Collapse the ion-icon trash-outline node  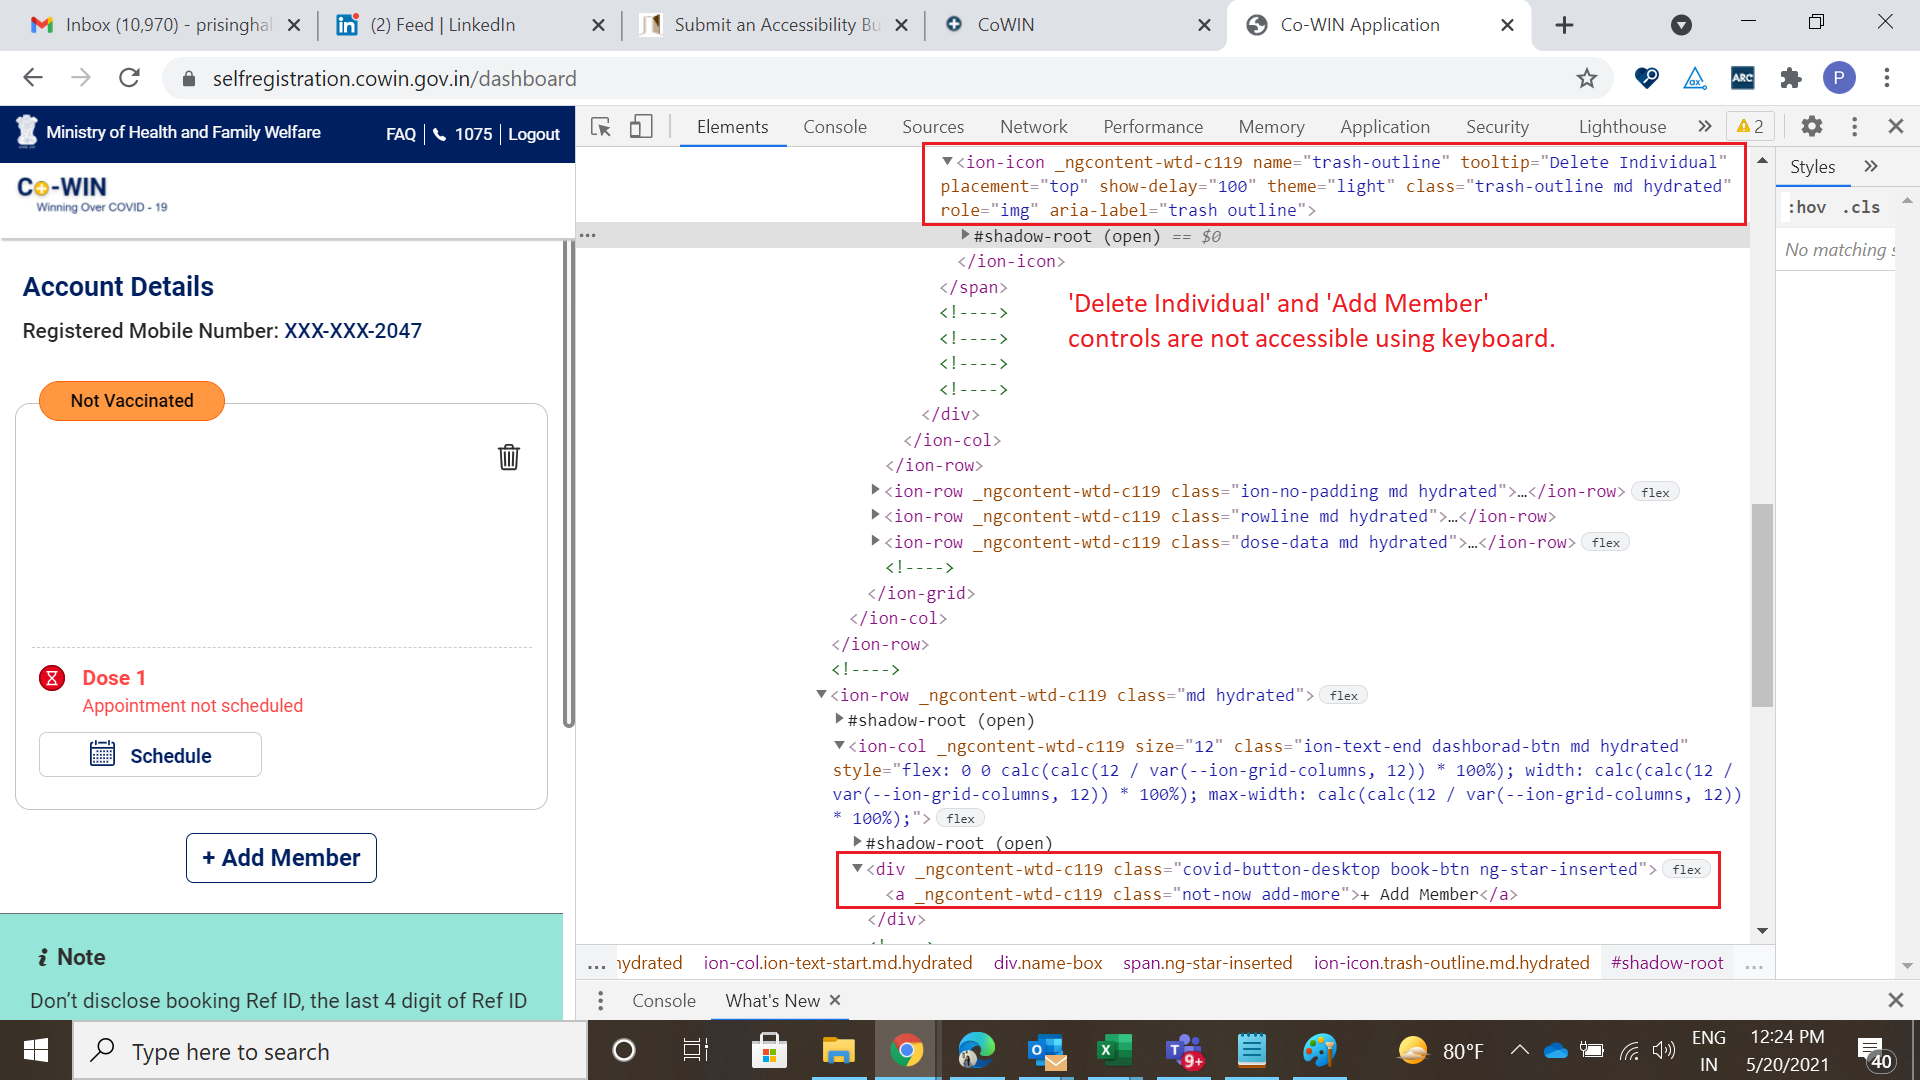pos(947,161)
